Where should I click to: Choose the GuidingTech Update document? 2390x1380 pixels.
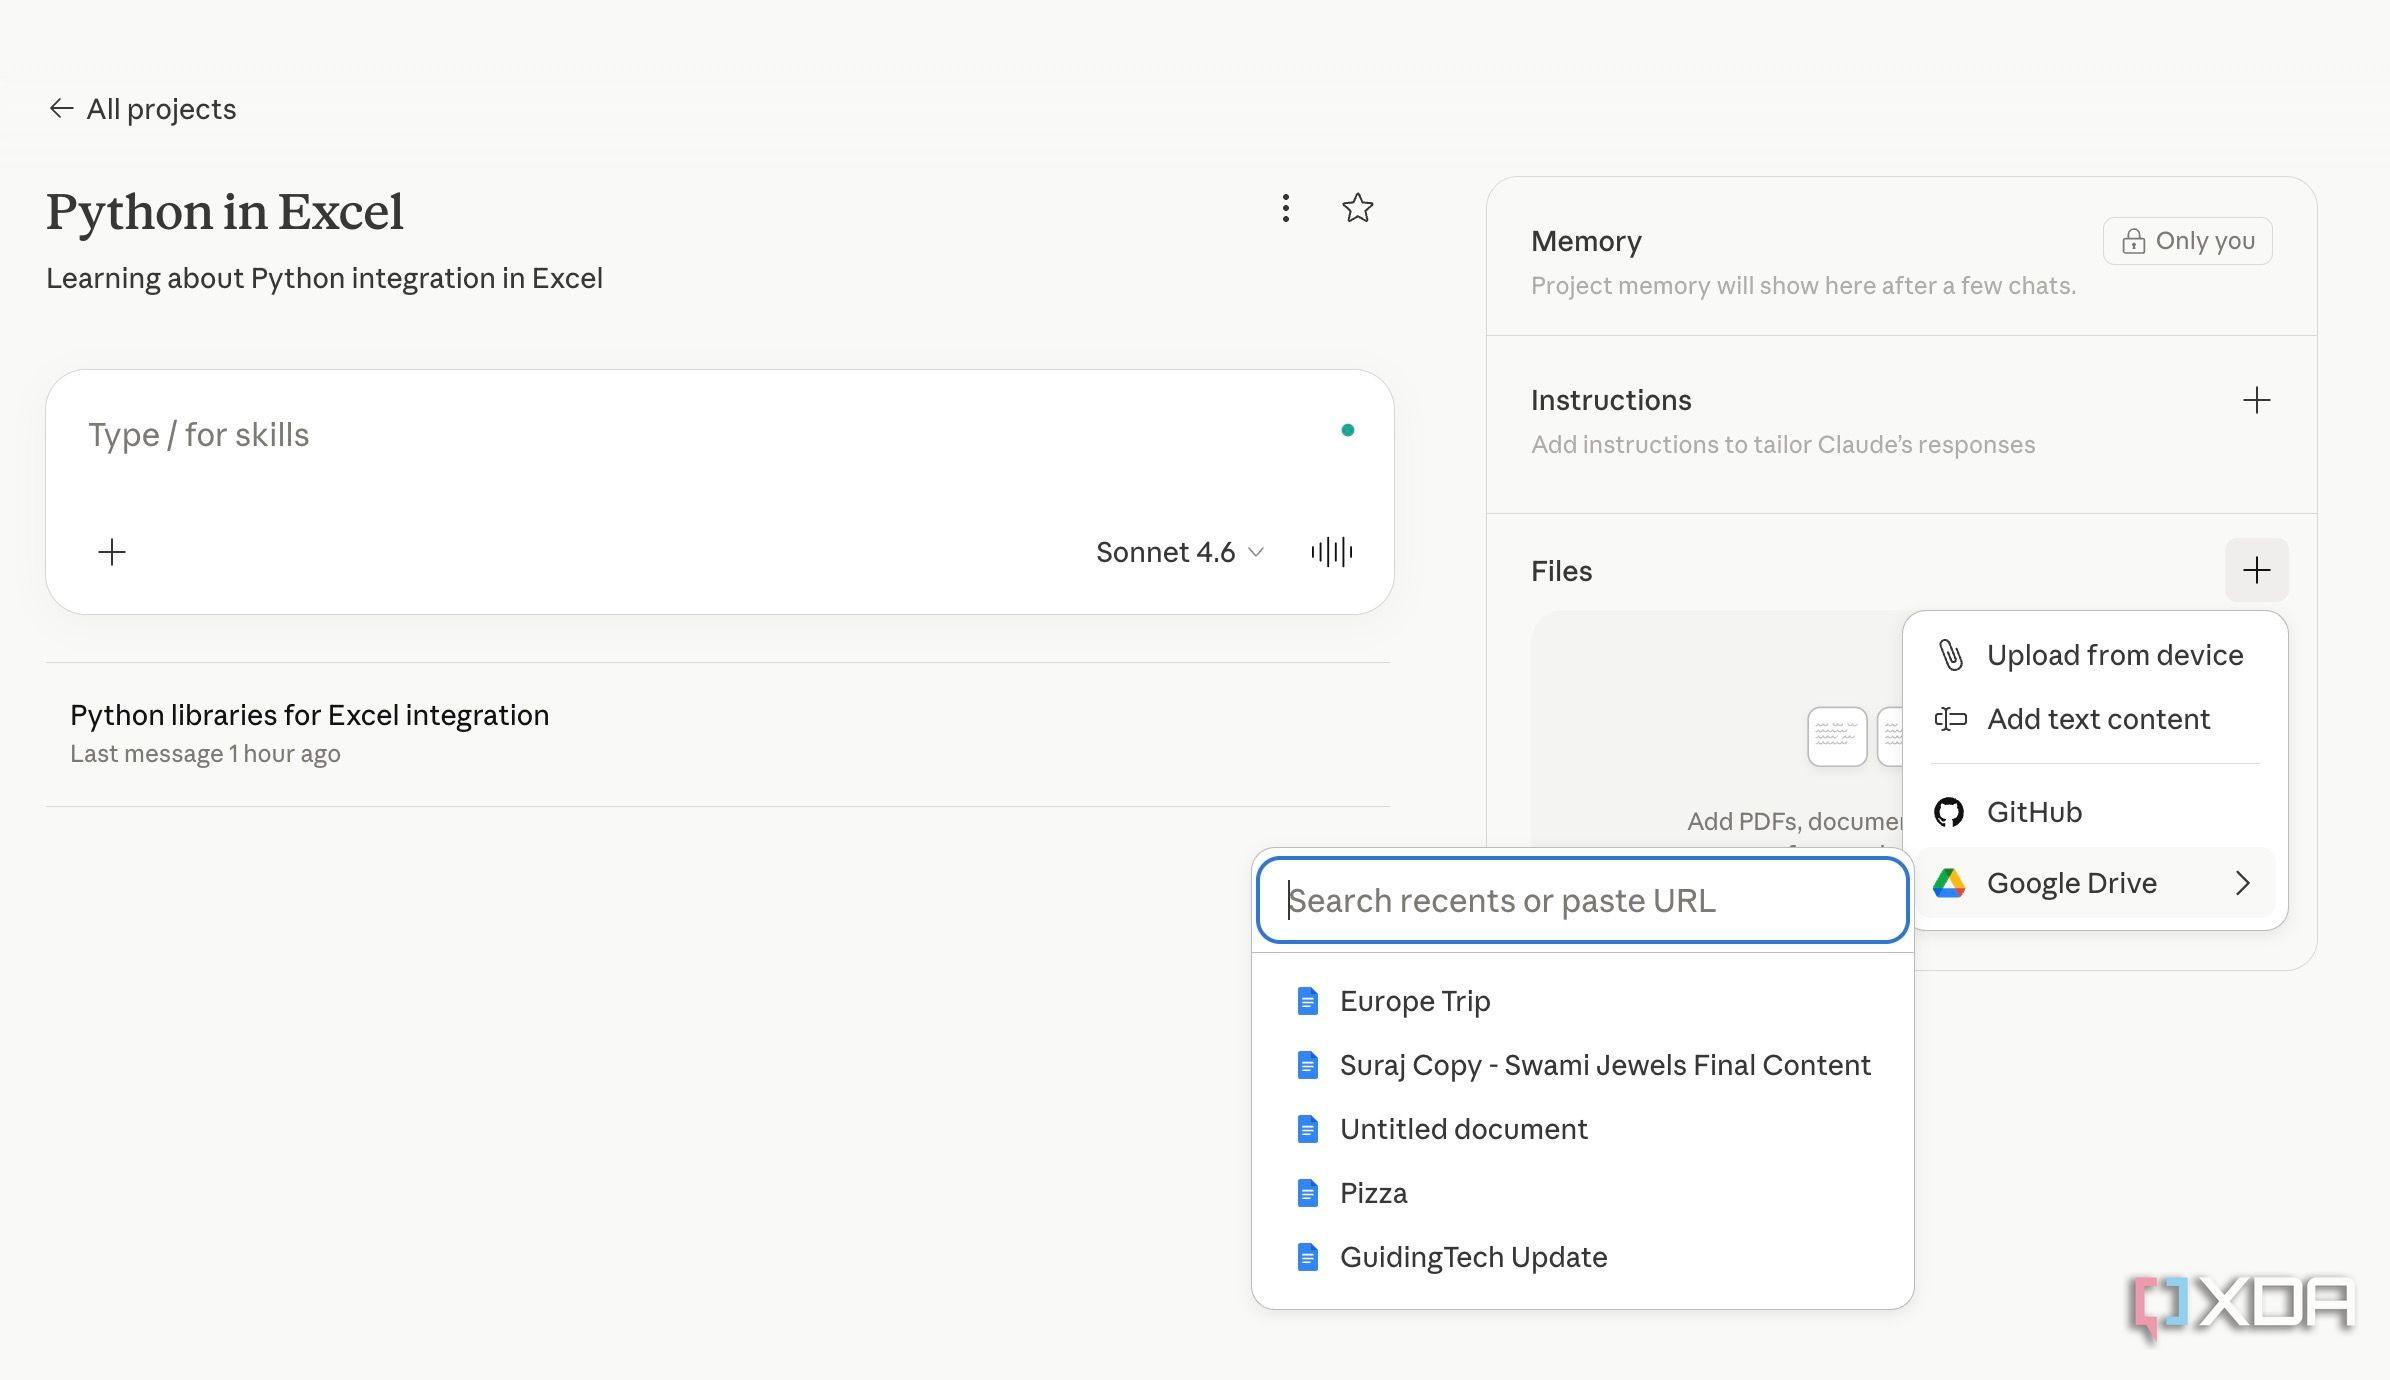click(1582, 1257)
